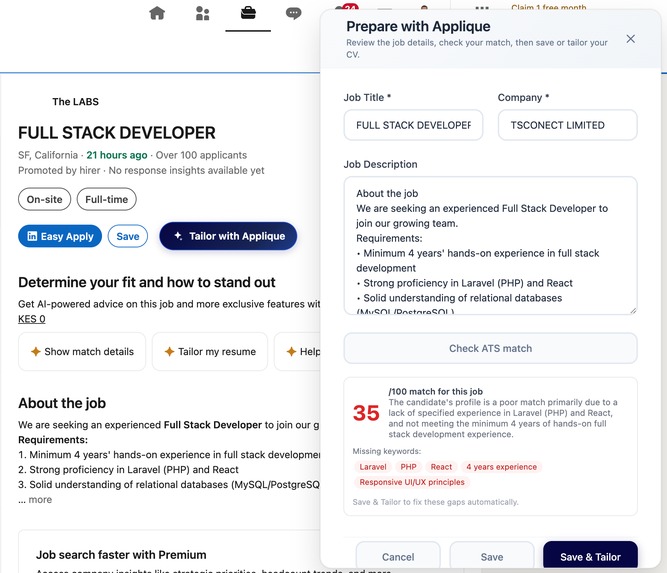
Task: Click the 'About the job' section heading
Action: pos(62,403)
